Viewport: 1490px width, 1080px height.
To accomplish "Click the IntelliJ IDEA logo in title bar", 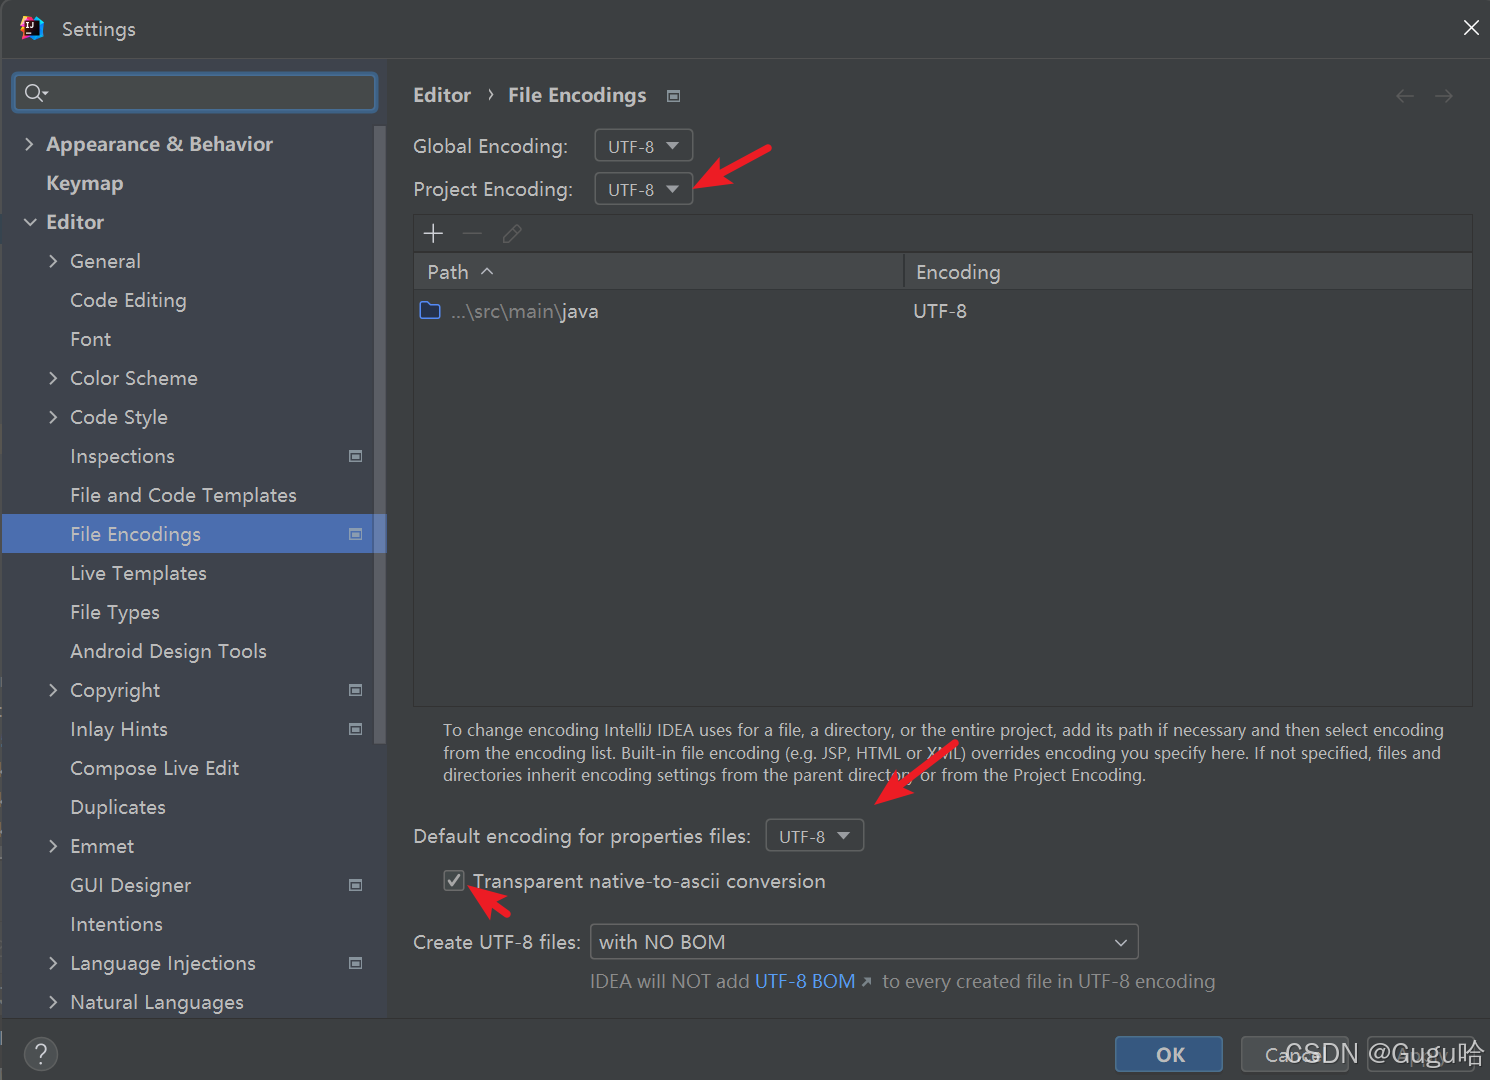I will pyautogui.click(x=31, y=28).
